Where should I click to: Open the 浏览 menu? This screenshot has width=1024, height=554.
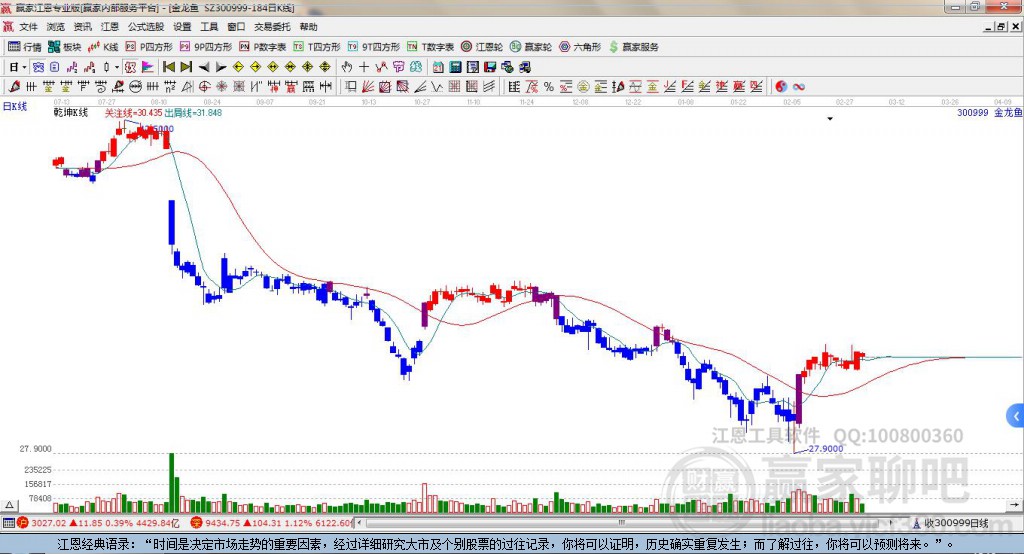pos(56,27)
